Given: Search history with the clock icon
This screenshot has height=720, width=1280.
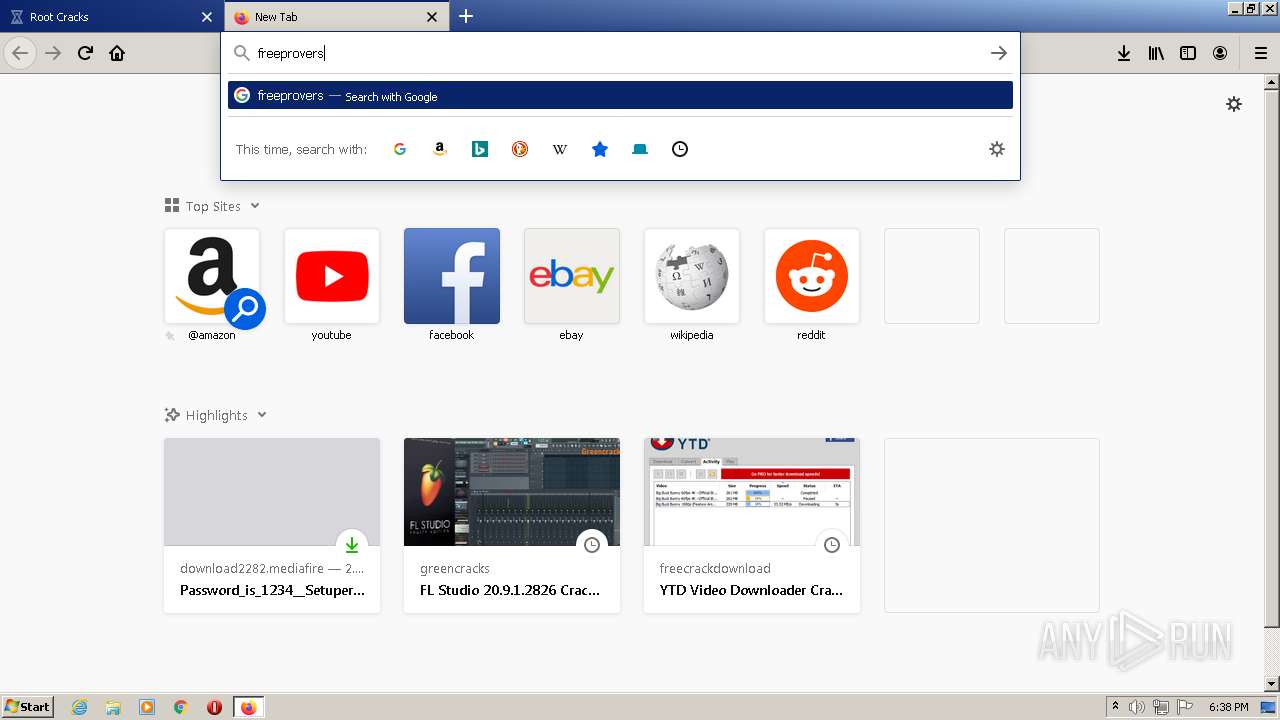Looking at the screenshot, I should pos(680,149).
